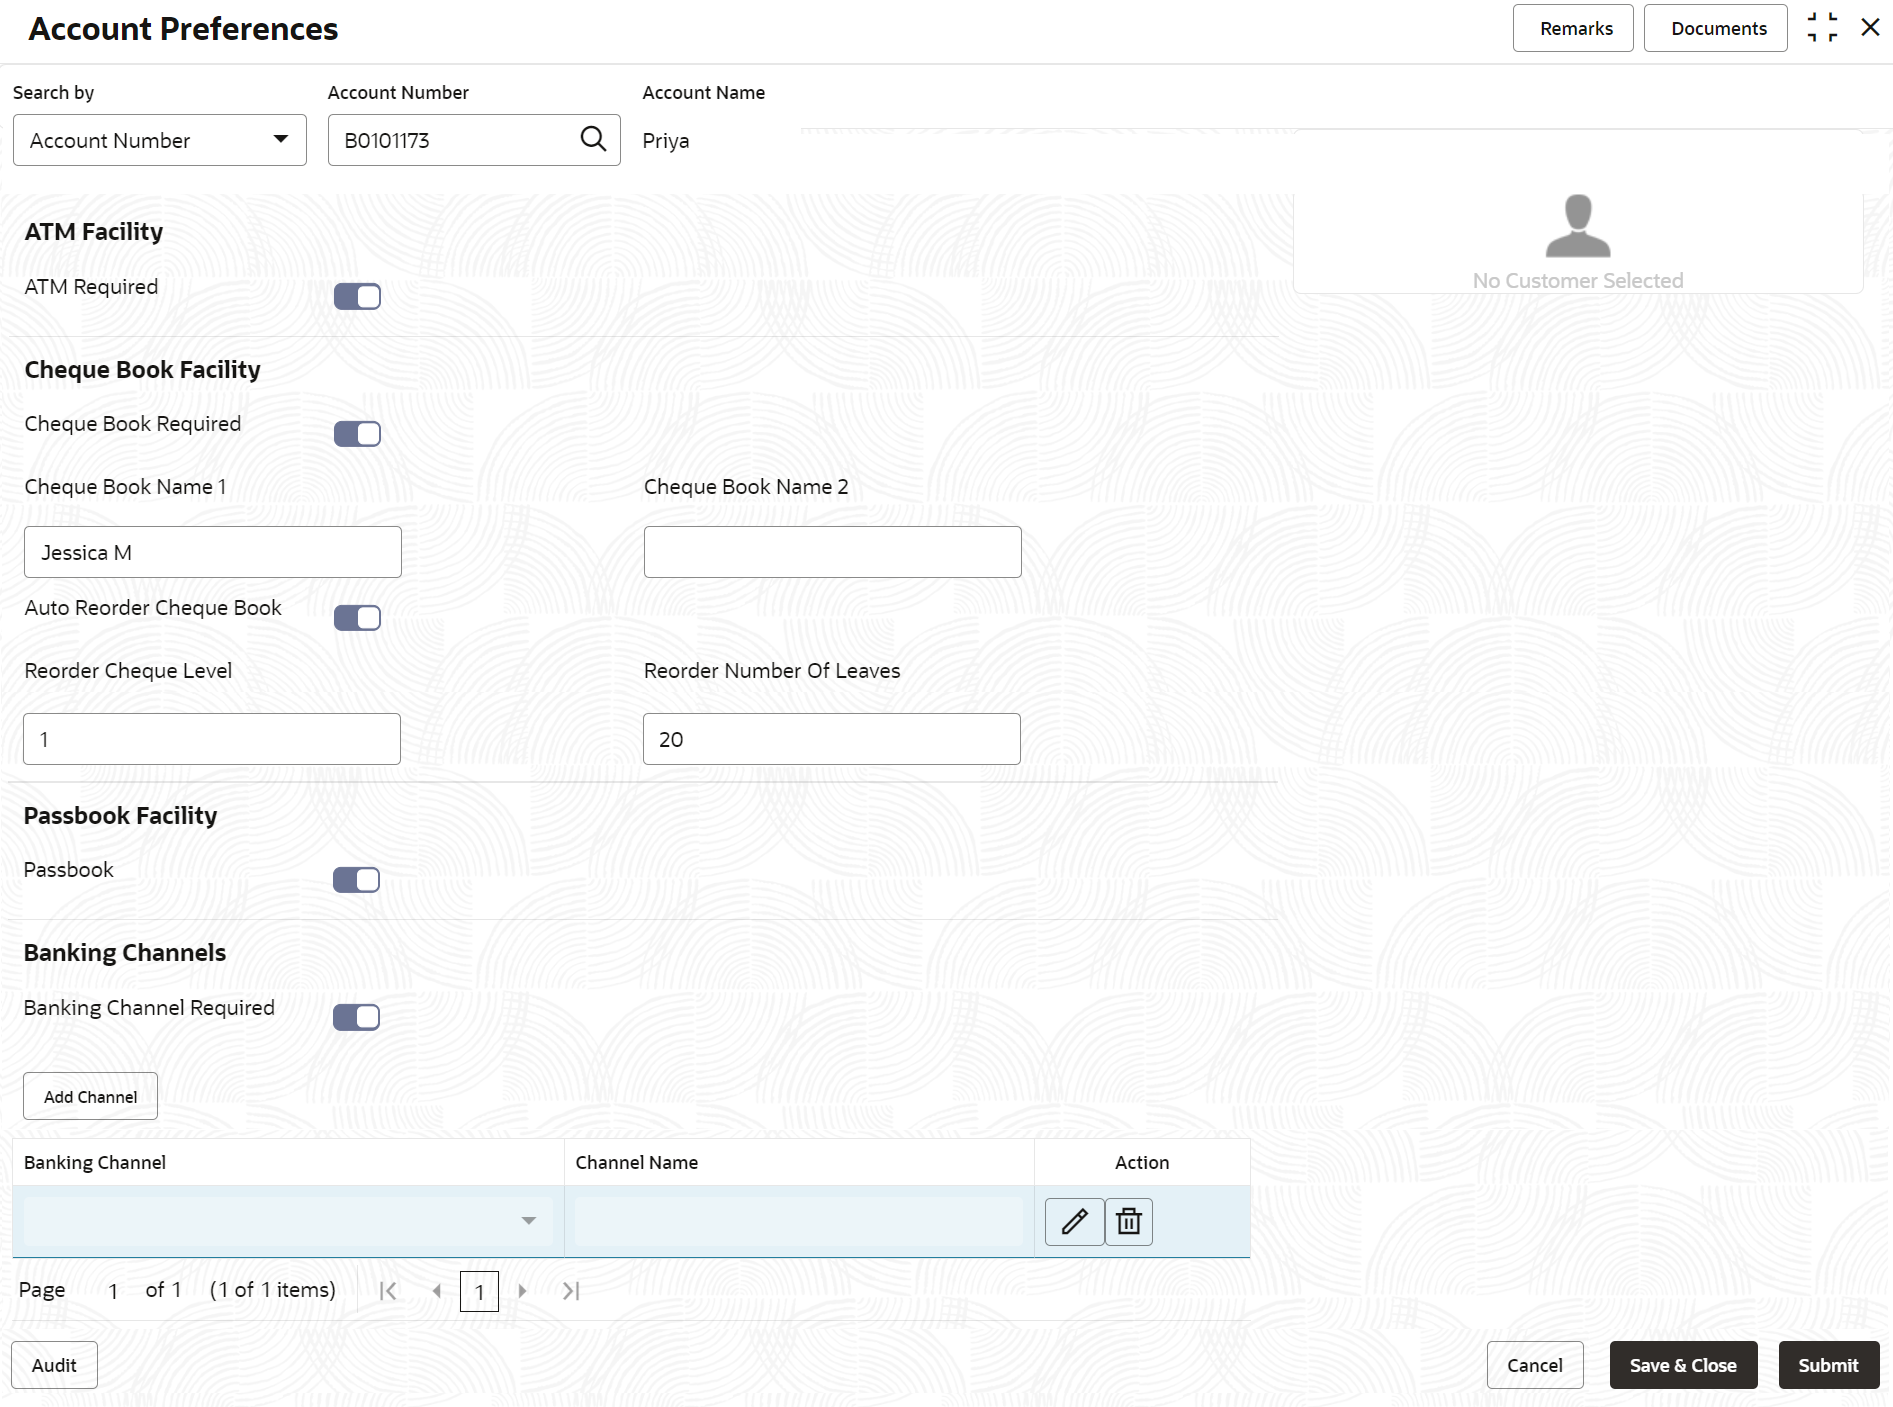
Task: Click the Audit button
Action: tap(54, 1365)
